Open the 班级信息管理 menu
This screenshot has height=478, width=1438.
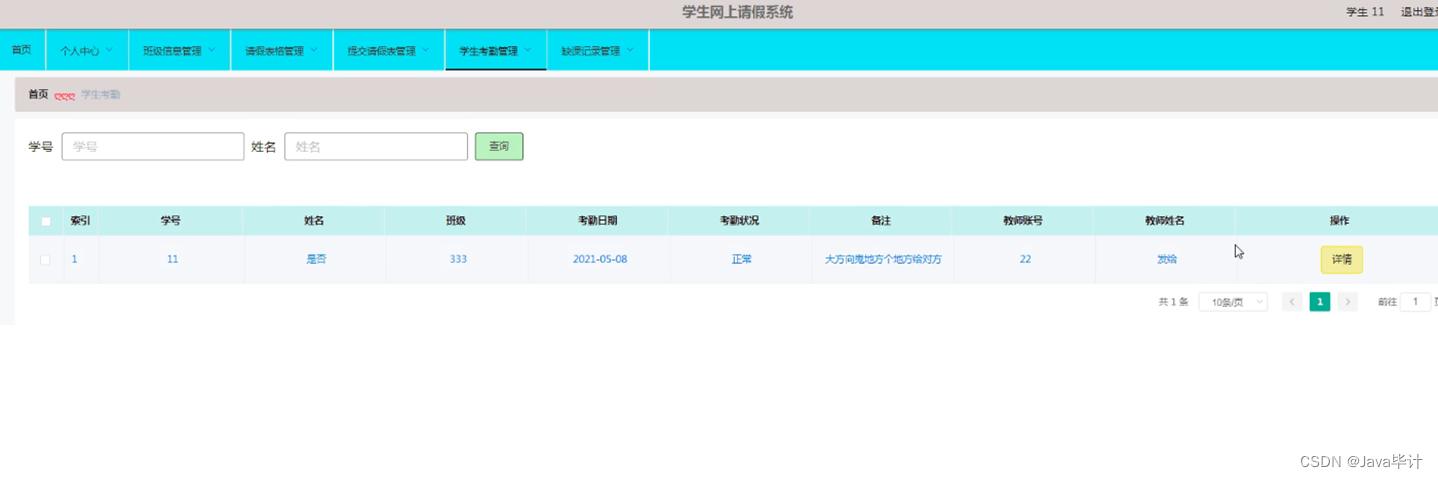tap(179, 50)
